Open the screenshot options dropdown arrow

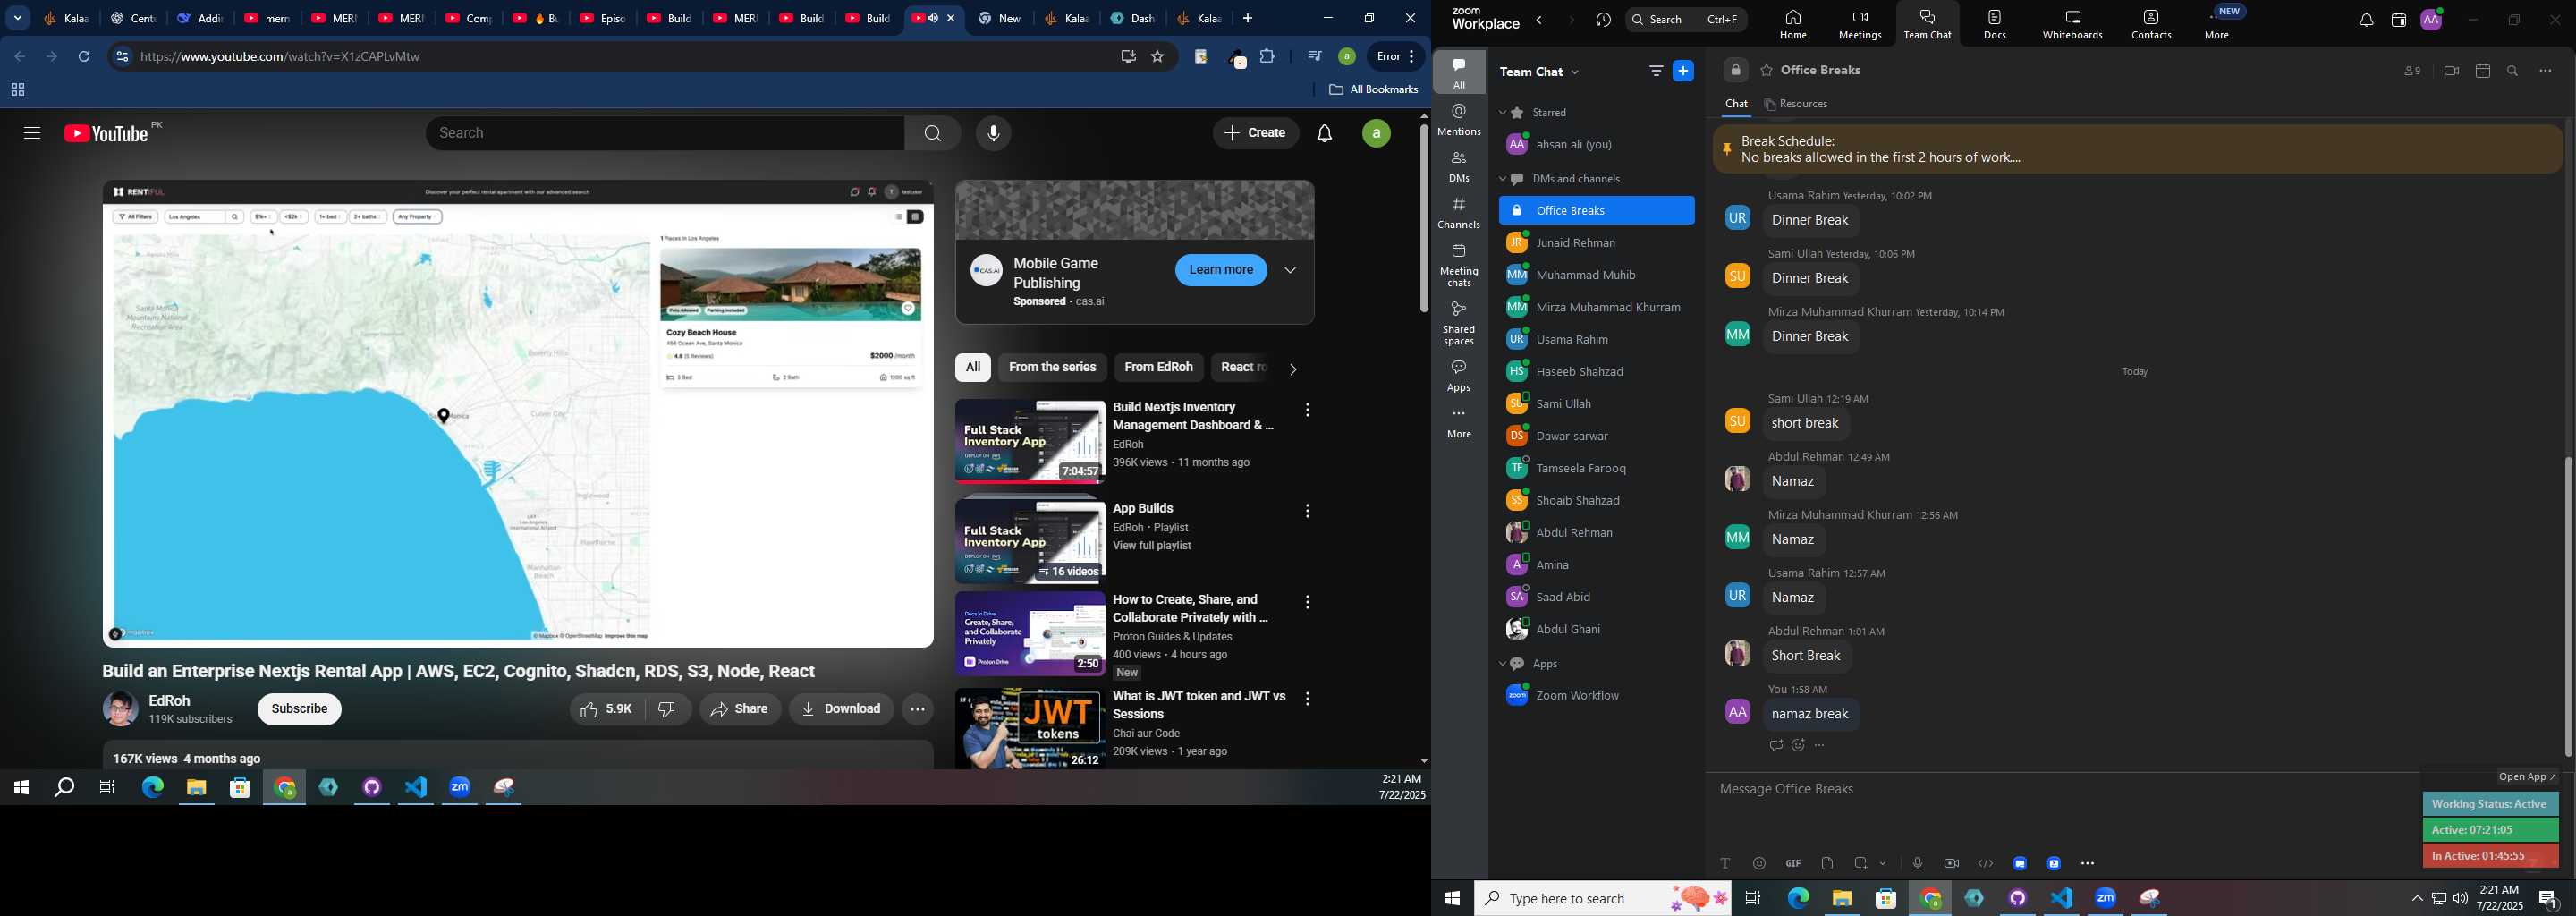[x=1884, y=864]
